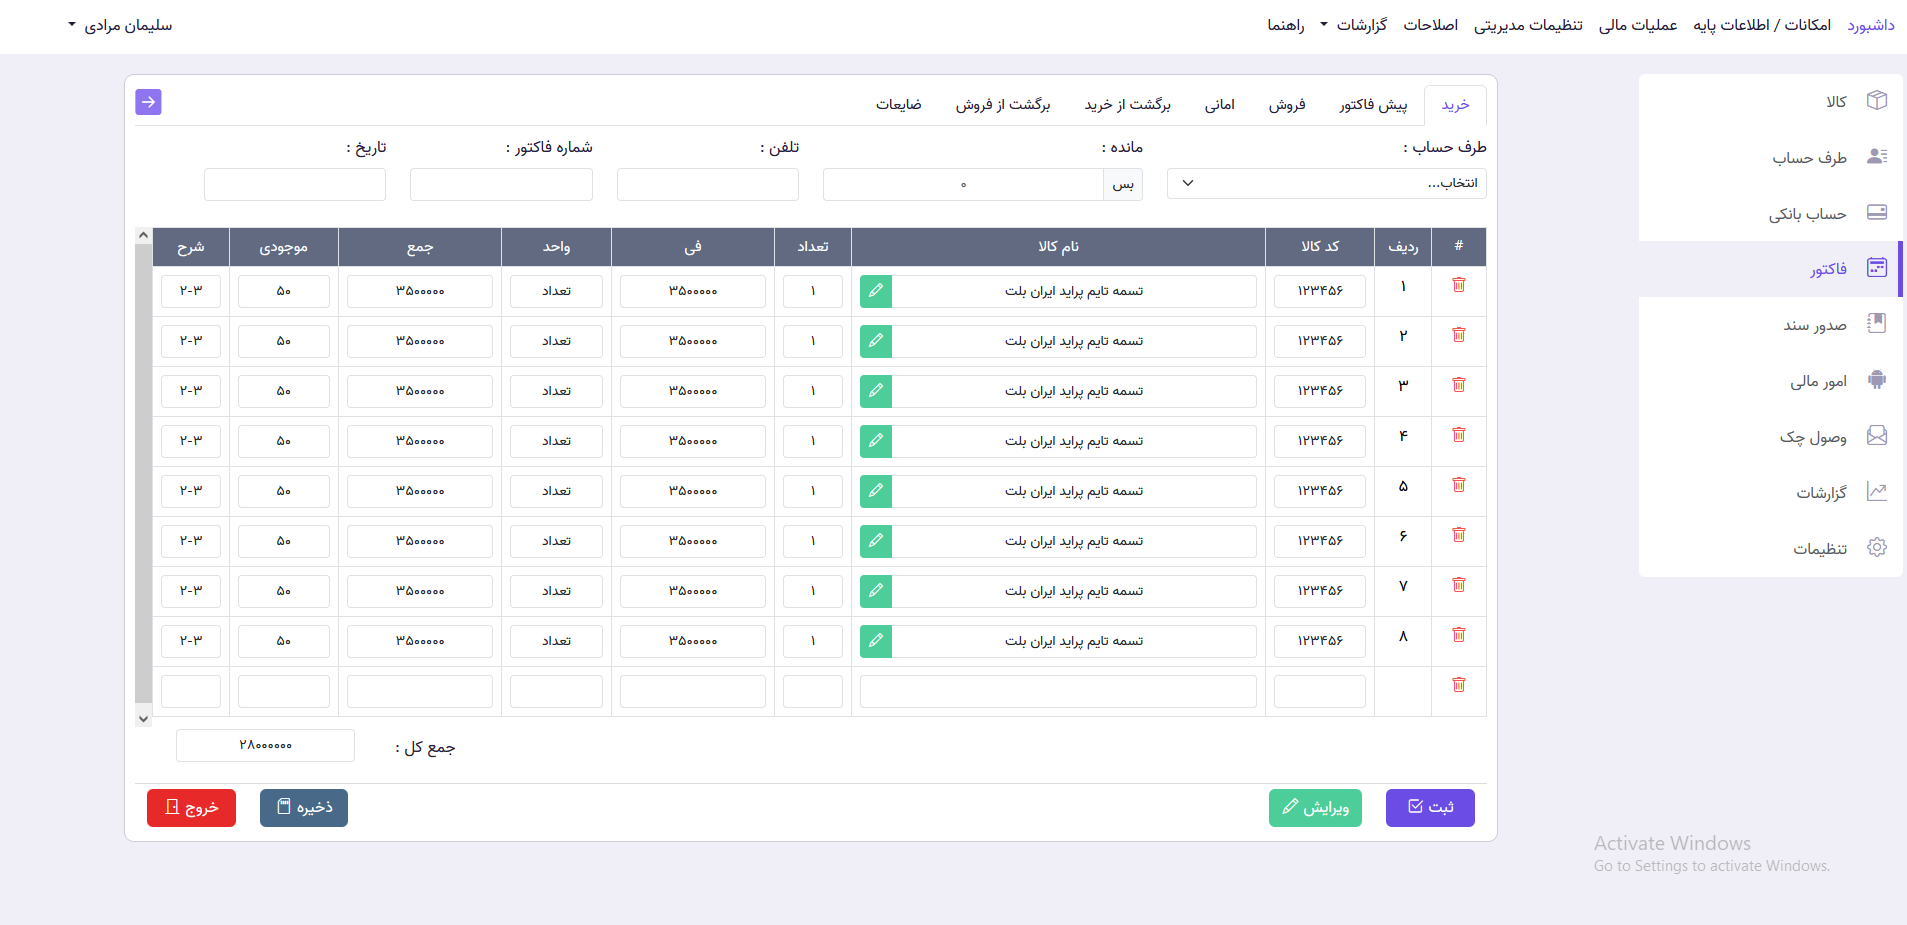
Task: Open حساب بانکی in the sidebar
Action: pyautogui.click(x=1807, y=213)
